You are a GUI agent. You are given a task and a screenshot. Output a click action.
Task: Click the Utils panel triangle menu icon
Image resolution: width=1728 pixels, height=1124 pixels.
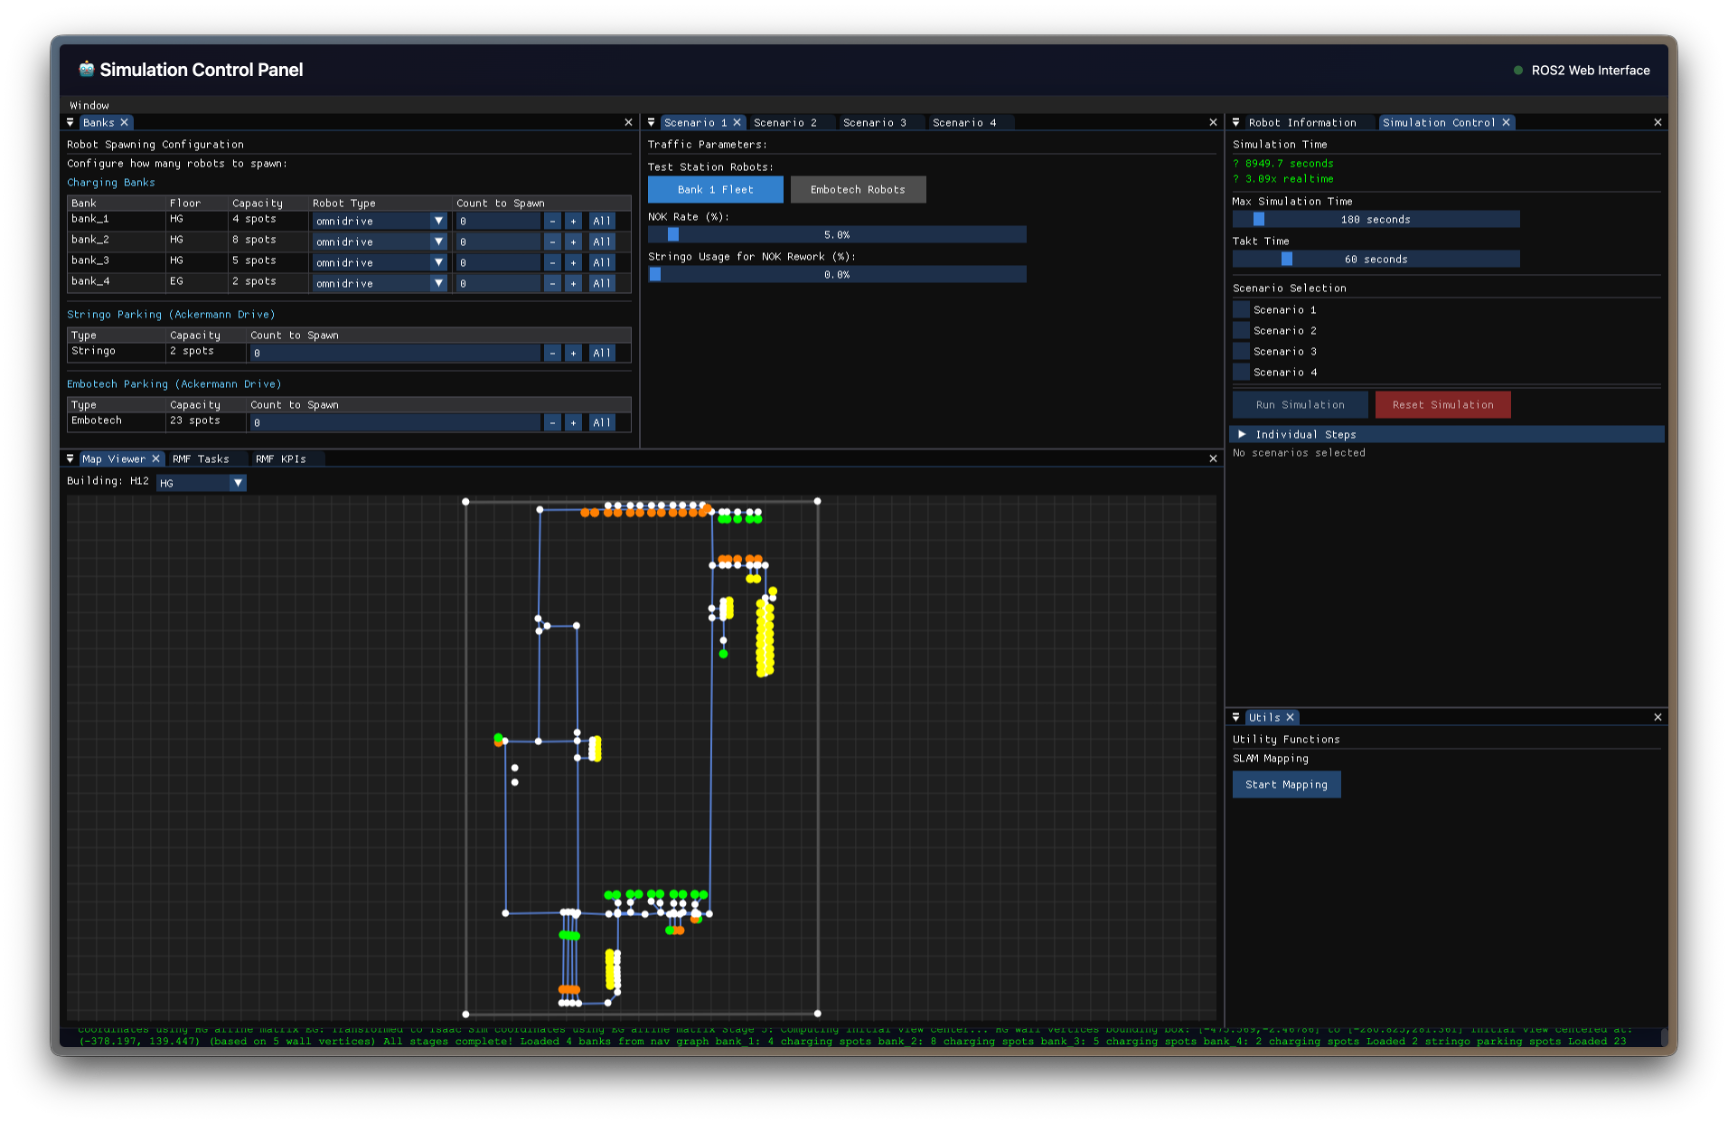click(x=1236, y=717)
